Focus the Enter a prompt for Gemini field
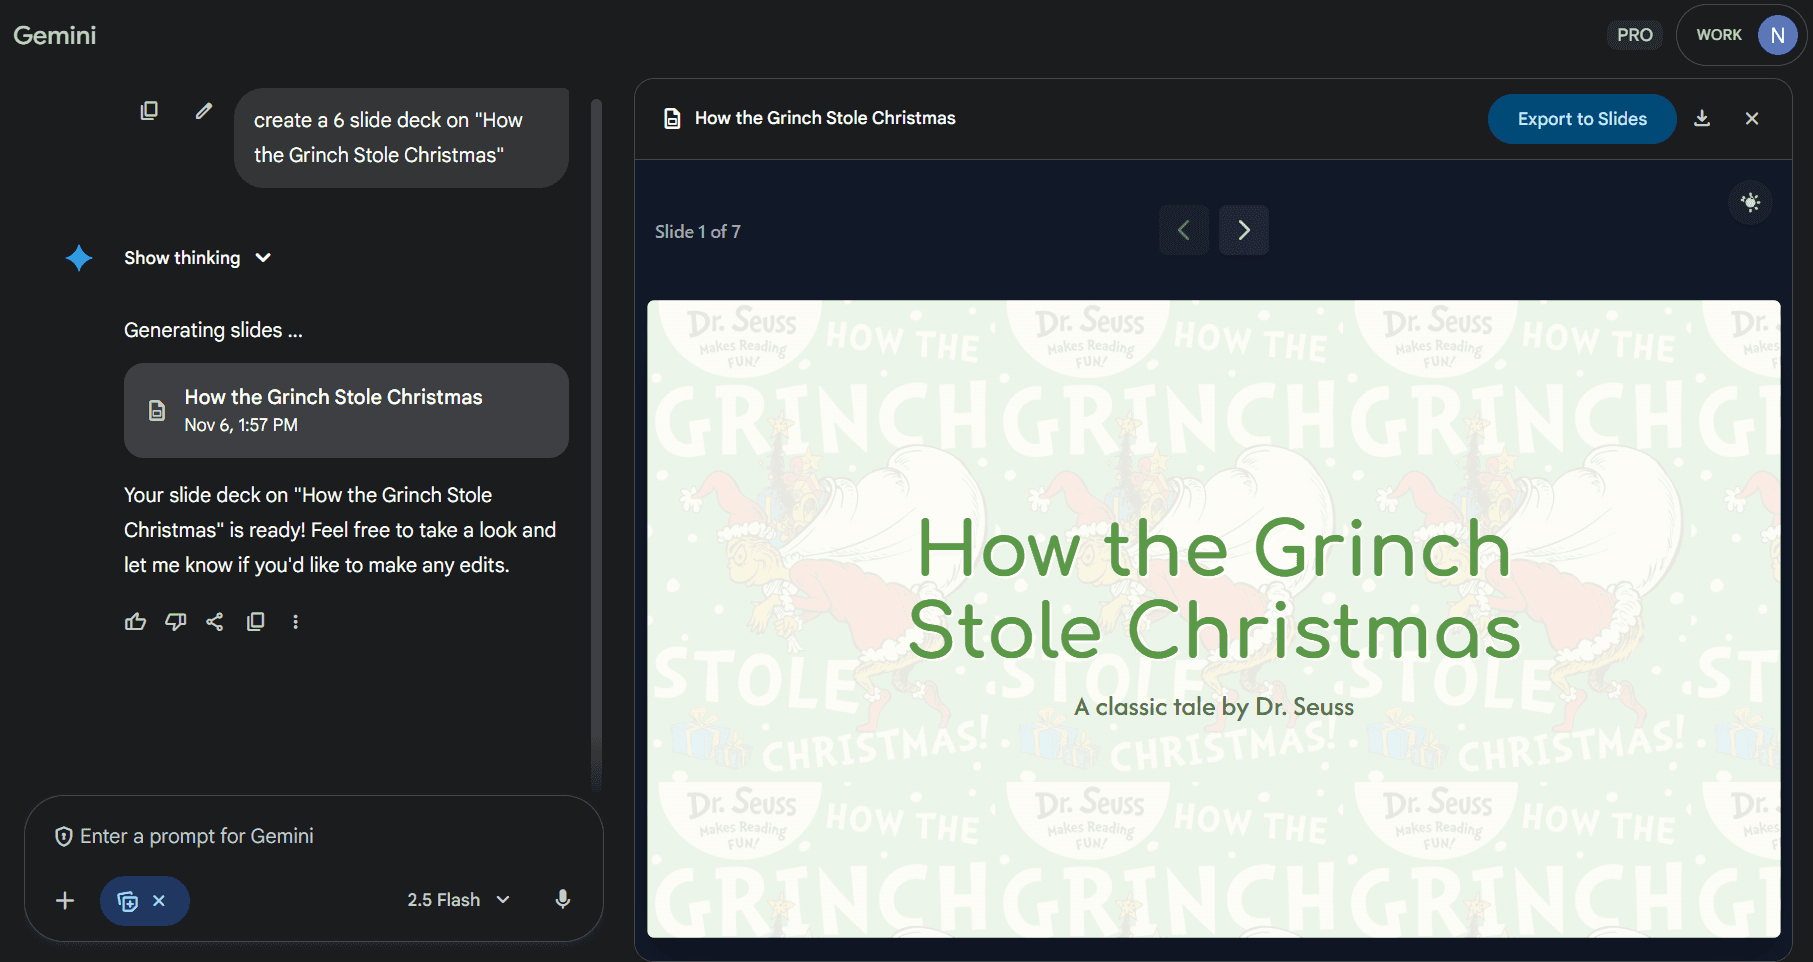The image size is (1813, 962). 314,836
